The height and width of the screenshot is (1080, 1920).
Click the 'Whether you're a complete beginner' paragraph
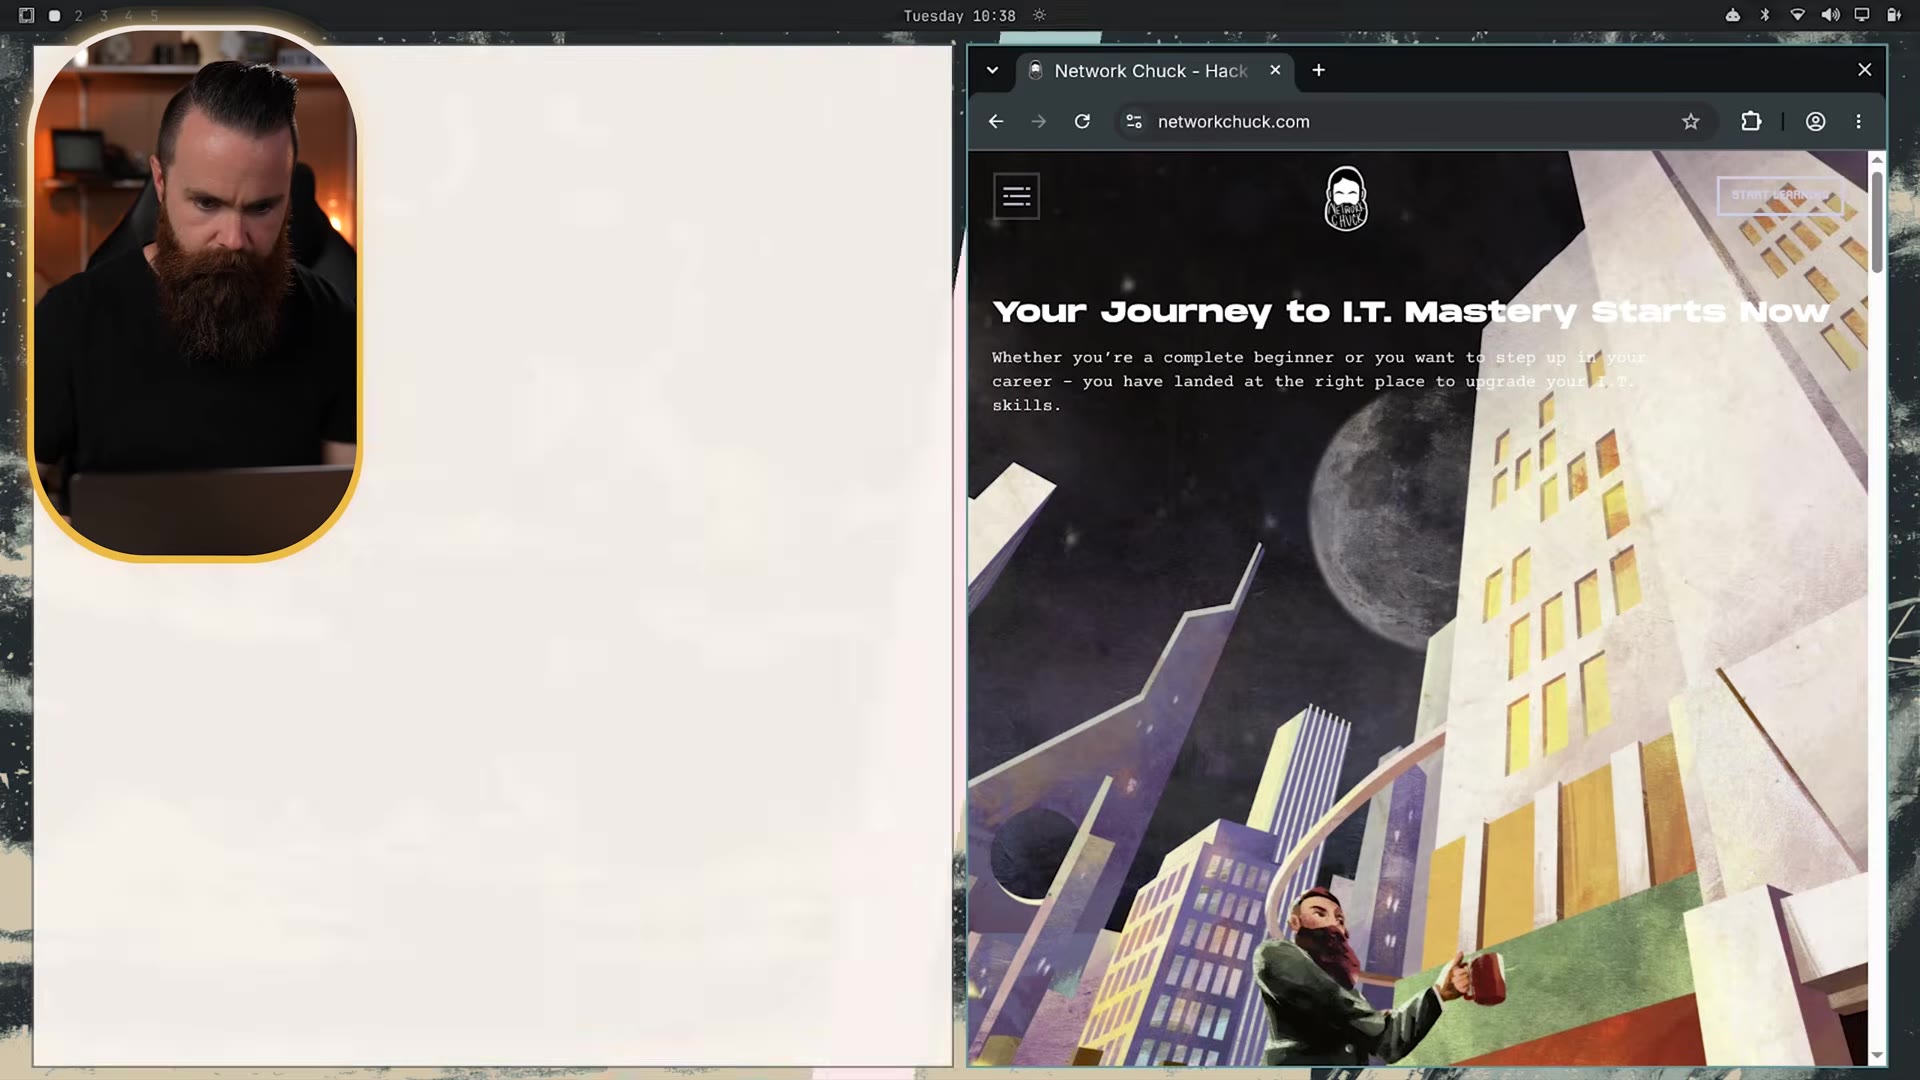click(x=1318, y=381)
